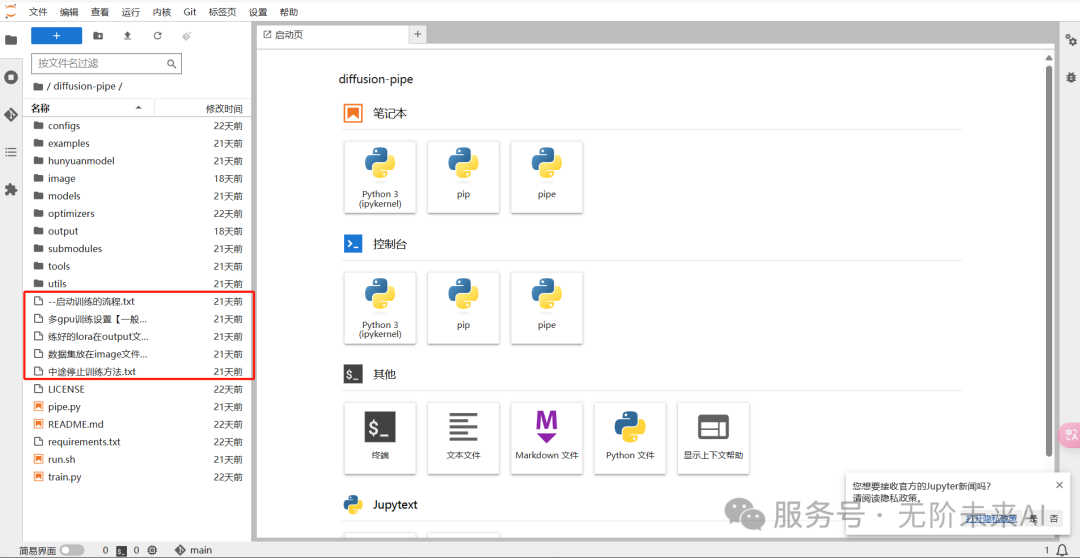1080x558 pixels.
Task: Select the requirements.txt file
Action: point(138,442)
